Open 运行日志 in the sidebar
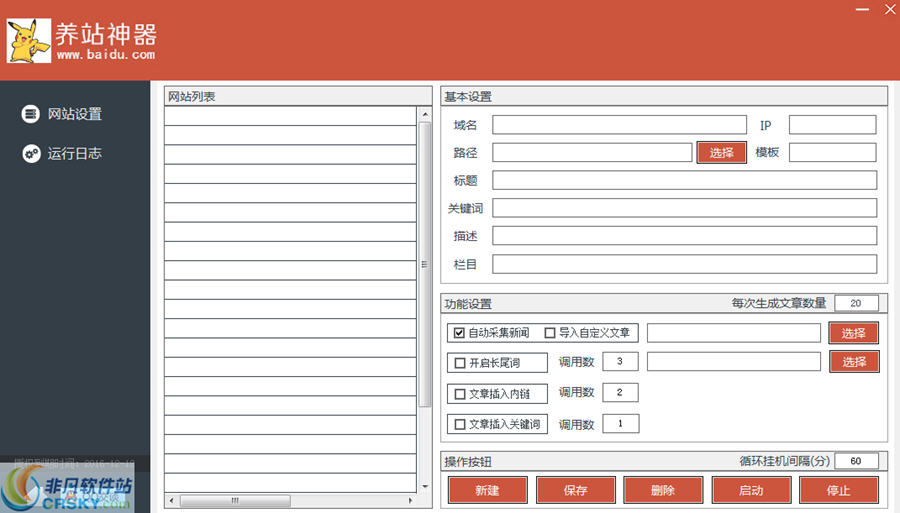900x513 pixels. point(75,153)
